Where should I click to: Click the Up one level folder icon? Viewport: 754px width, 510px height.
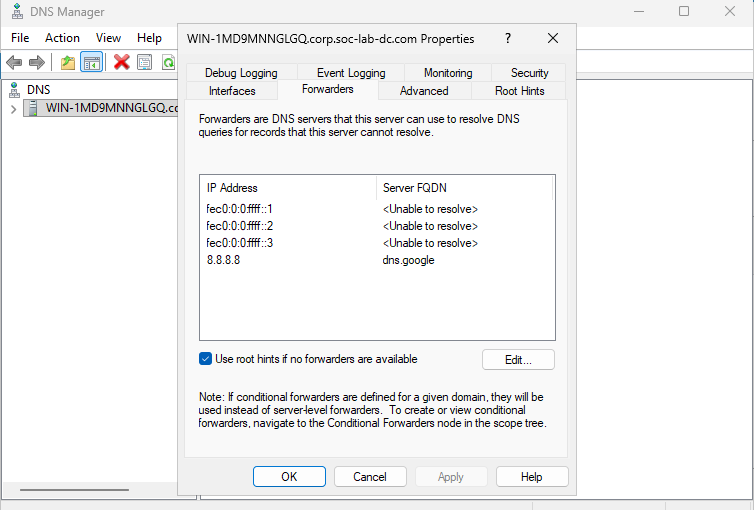click(68, 62)
